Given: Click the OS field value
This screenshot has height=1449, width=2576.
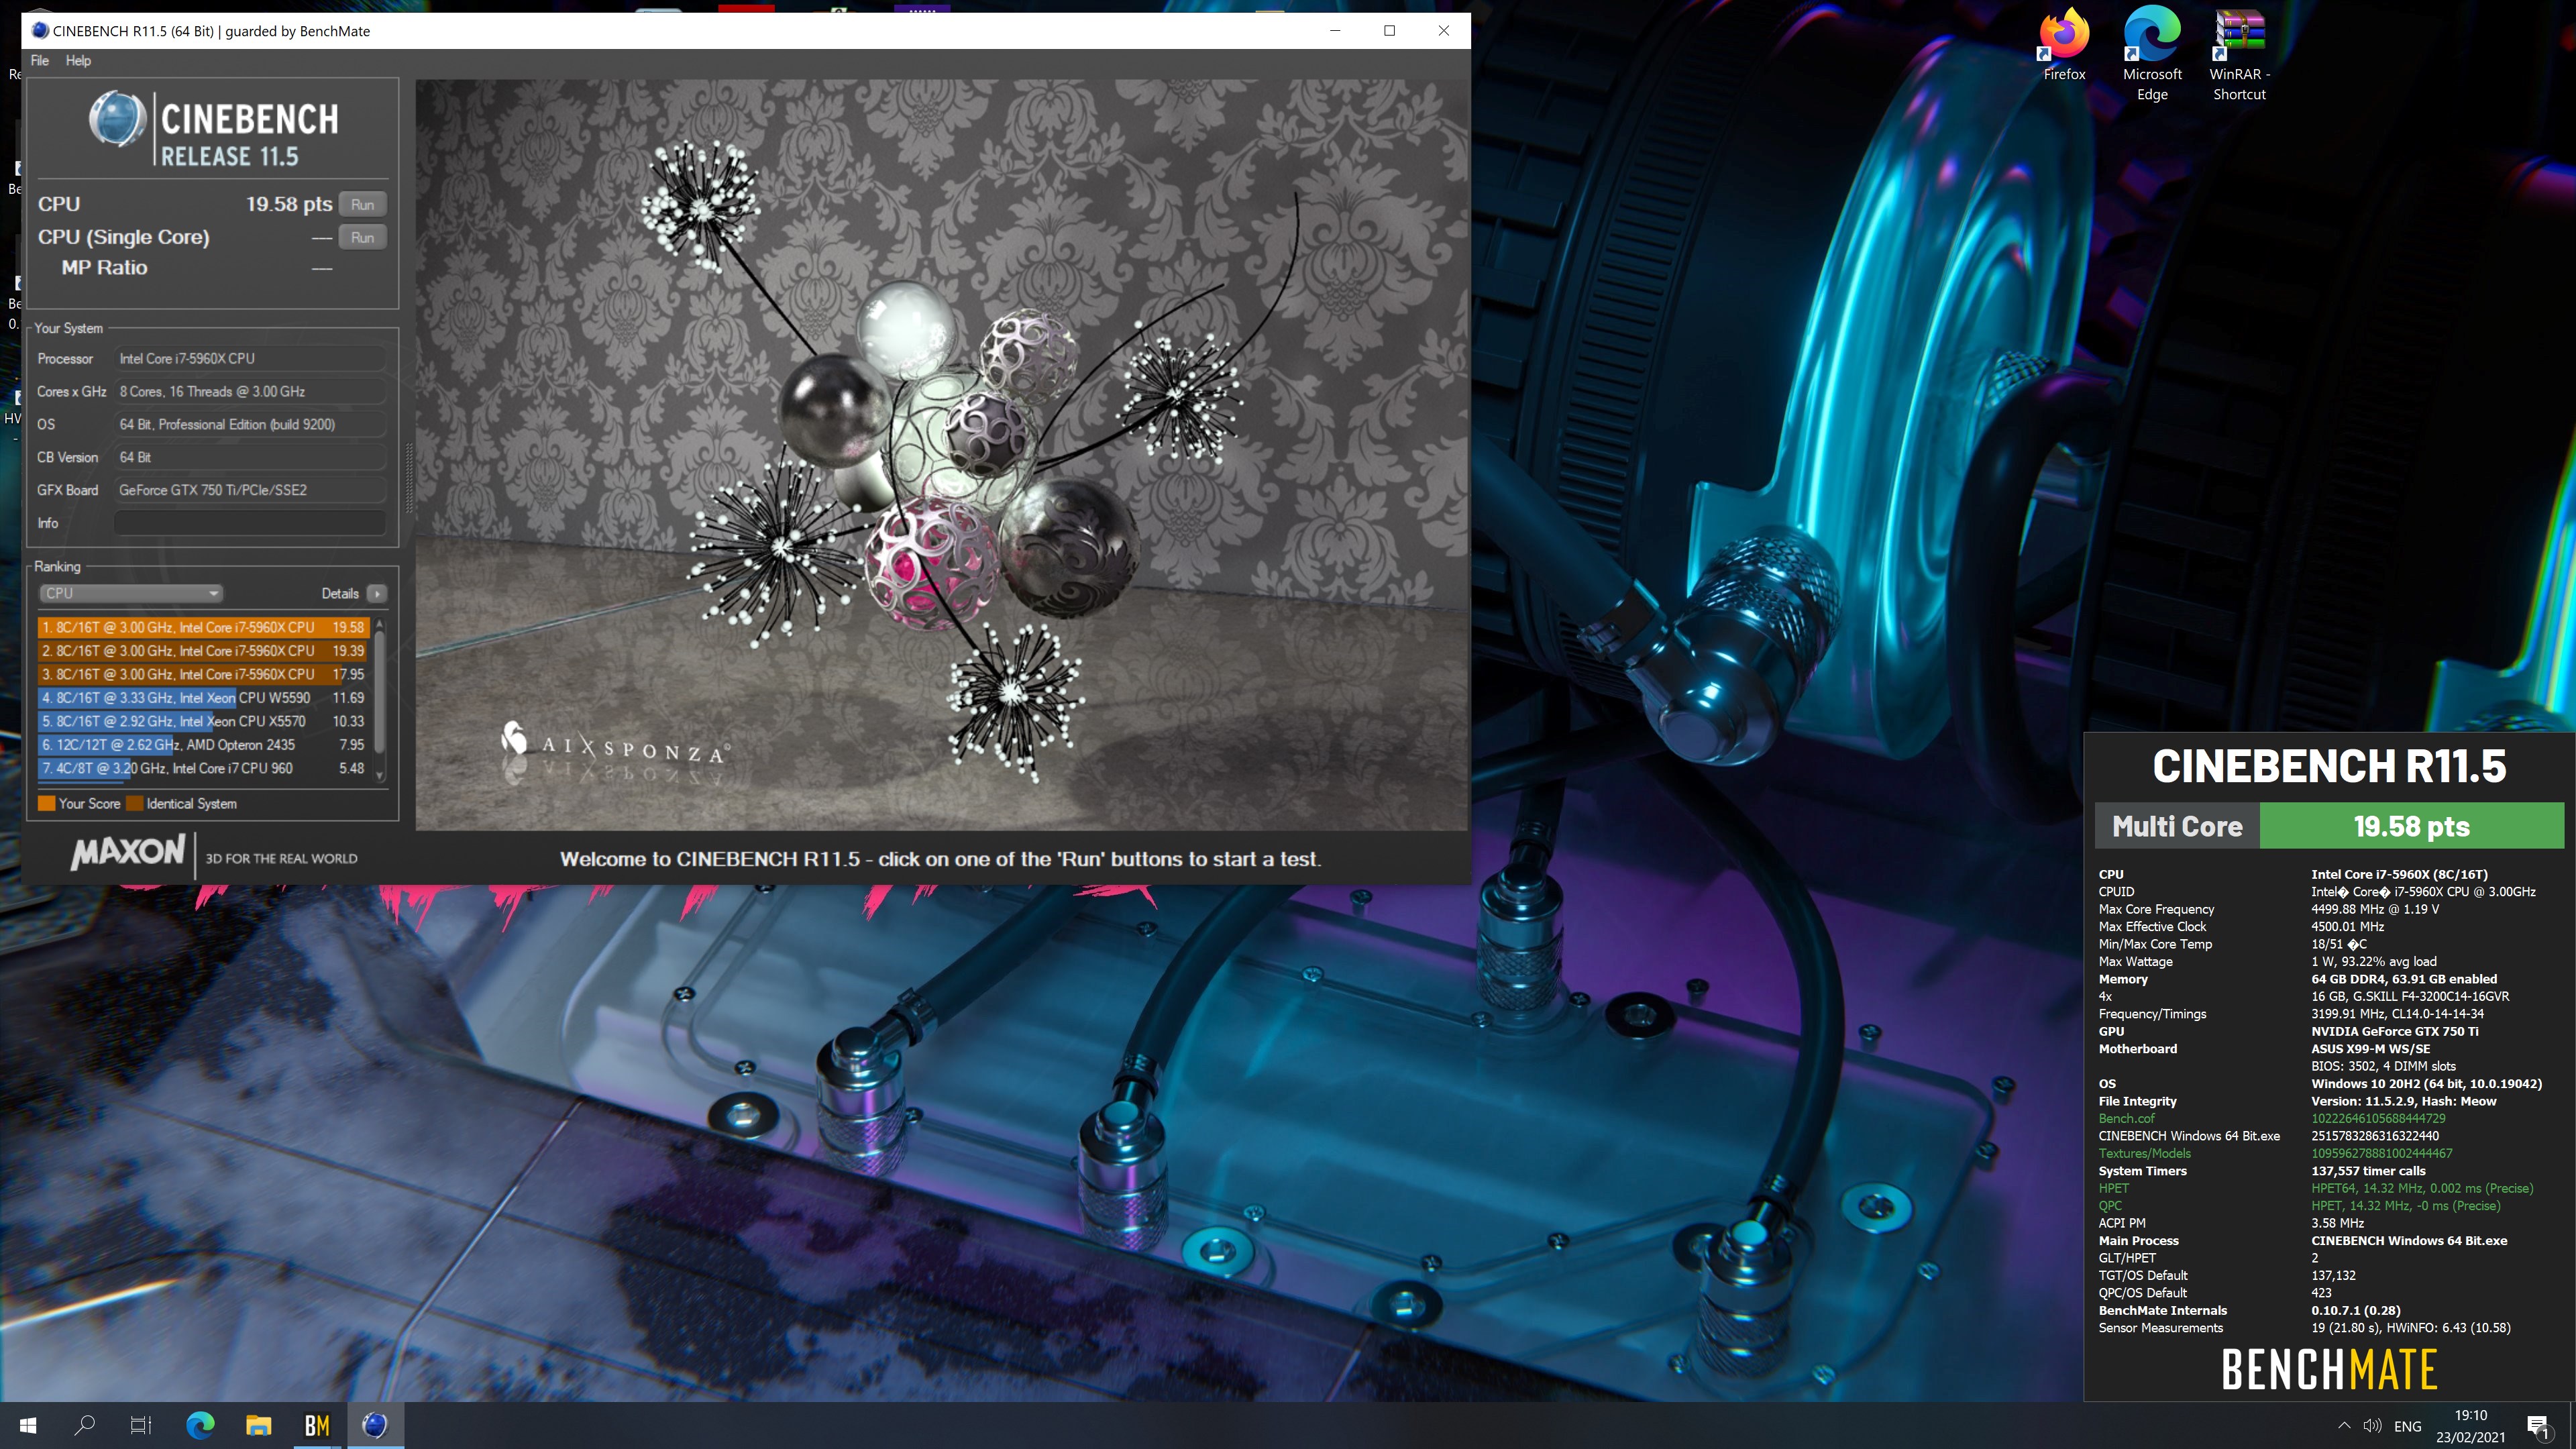Looking at the screenshot, I should pos(250,424).
